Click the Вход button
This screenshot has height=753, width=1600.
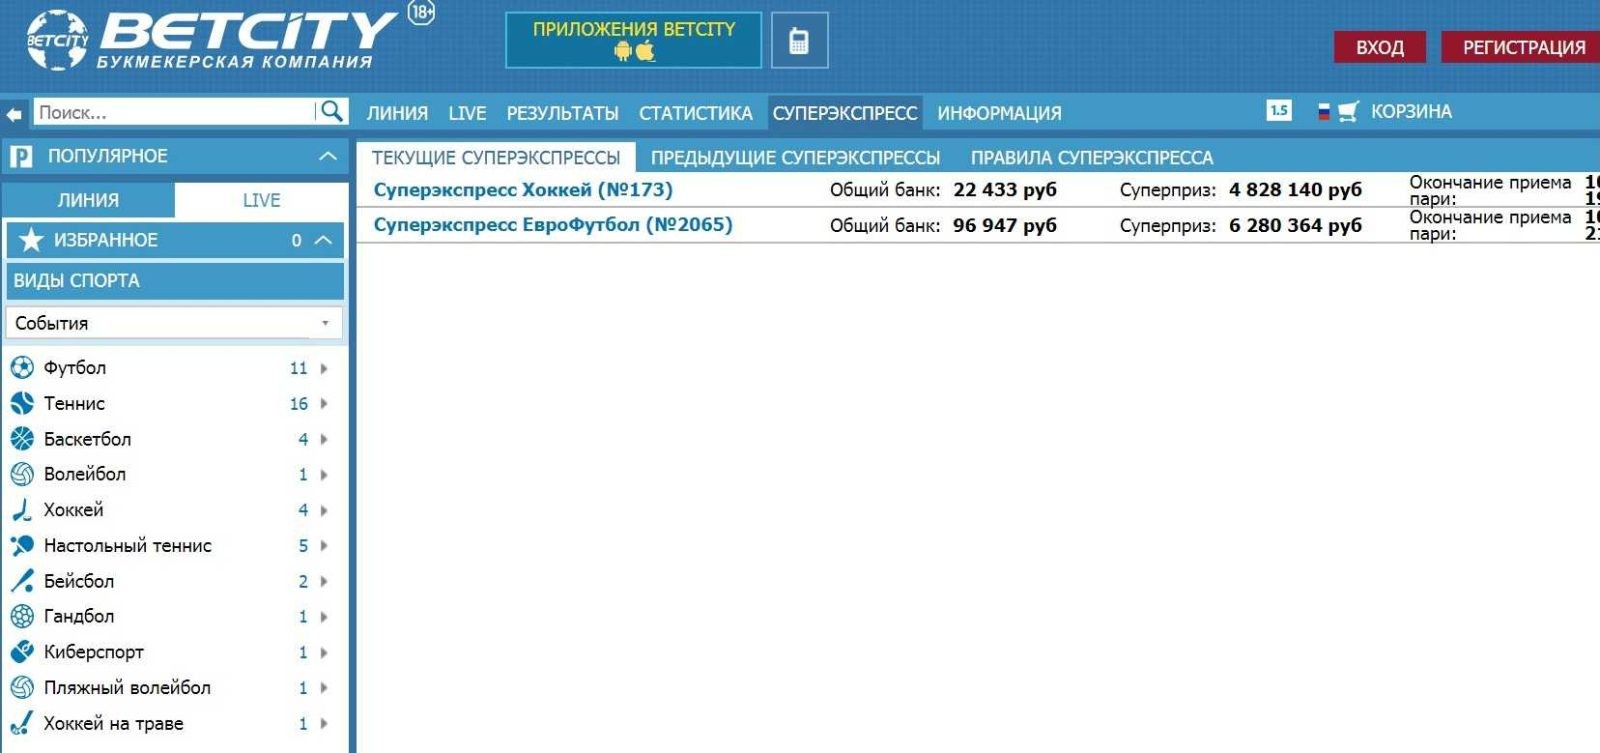coord(1380,47)
